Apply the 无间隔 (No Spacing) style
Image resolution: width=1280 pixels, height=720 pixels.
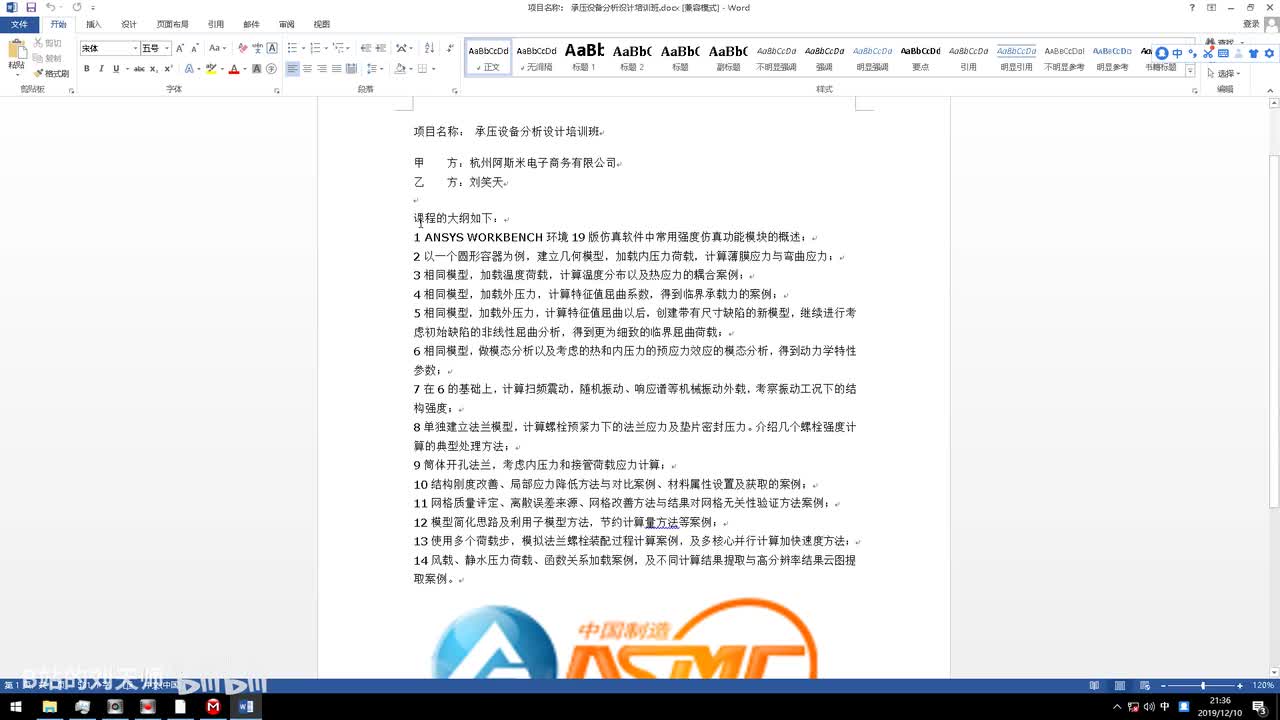(537, 58)
